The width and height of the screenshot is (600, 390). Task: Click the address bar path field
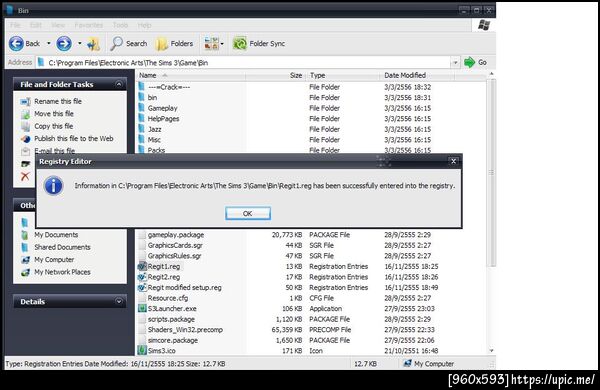coord(244,63)
